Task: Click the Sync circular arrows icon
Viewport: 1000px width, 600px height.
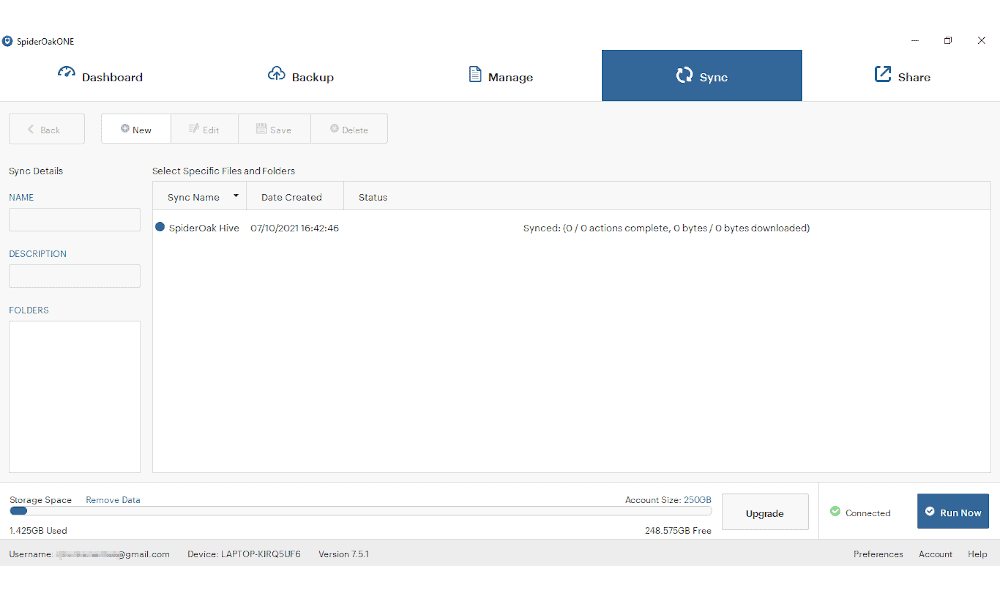Action: coord(684,75)
